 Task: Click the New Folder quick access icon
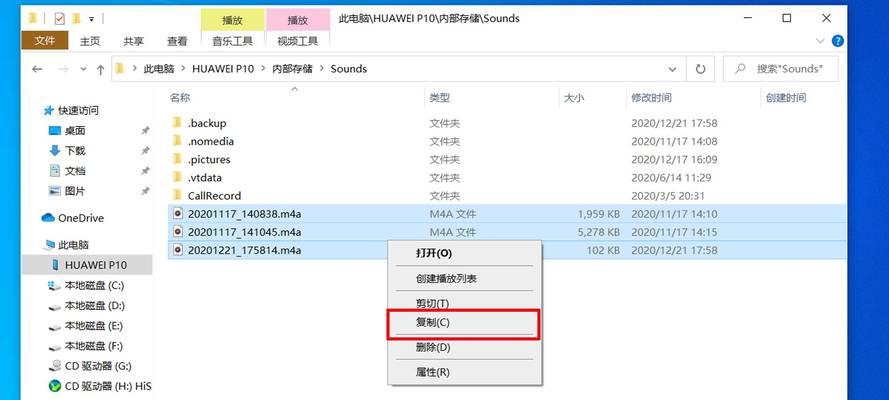tap(76, 18)
